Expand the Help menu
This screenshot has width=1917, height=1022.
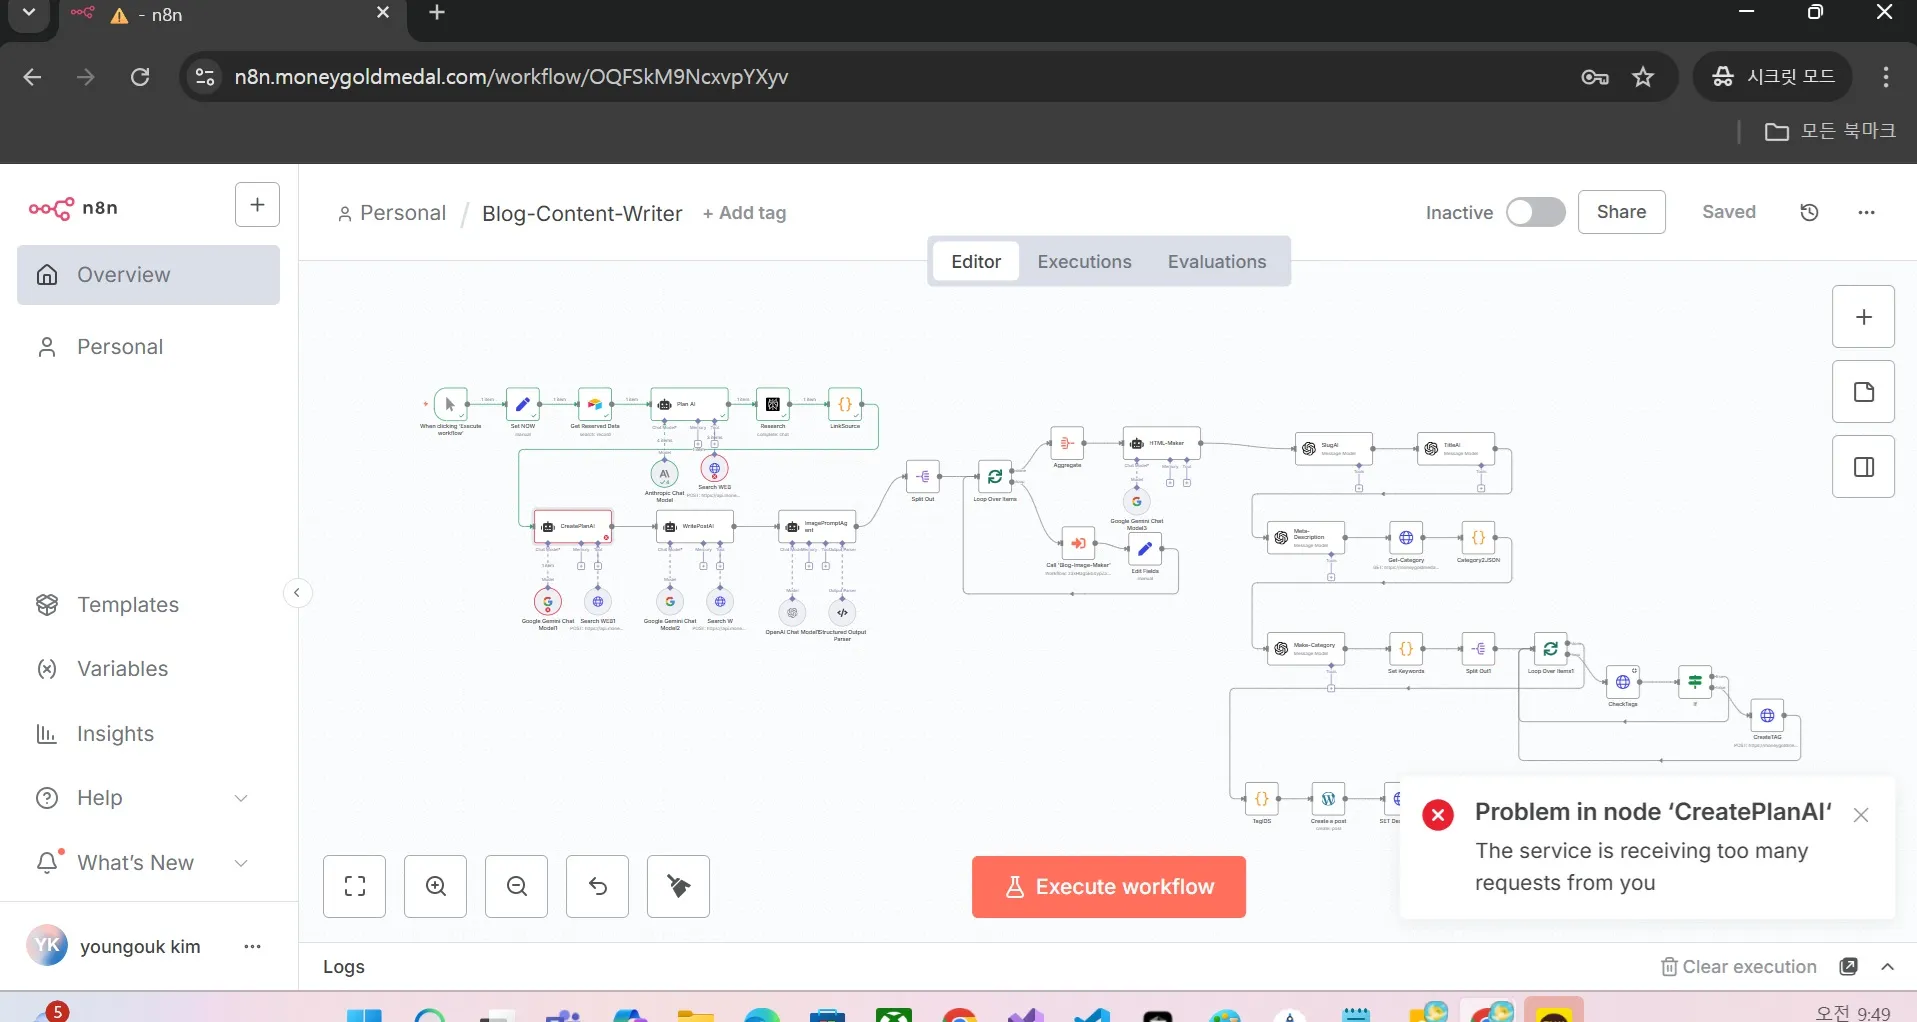pos(148,798)
